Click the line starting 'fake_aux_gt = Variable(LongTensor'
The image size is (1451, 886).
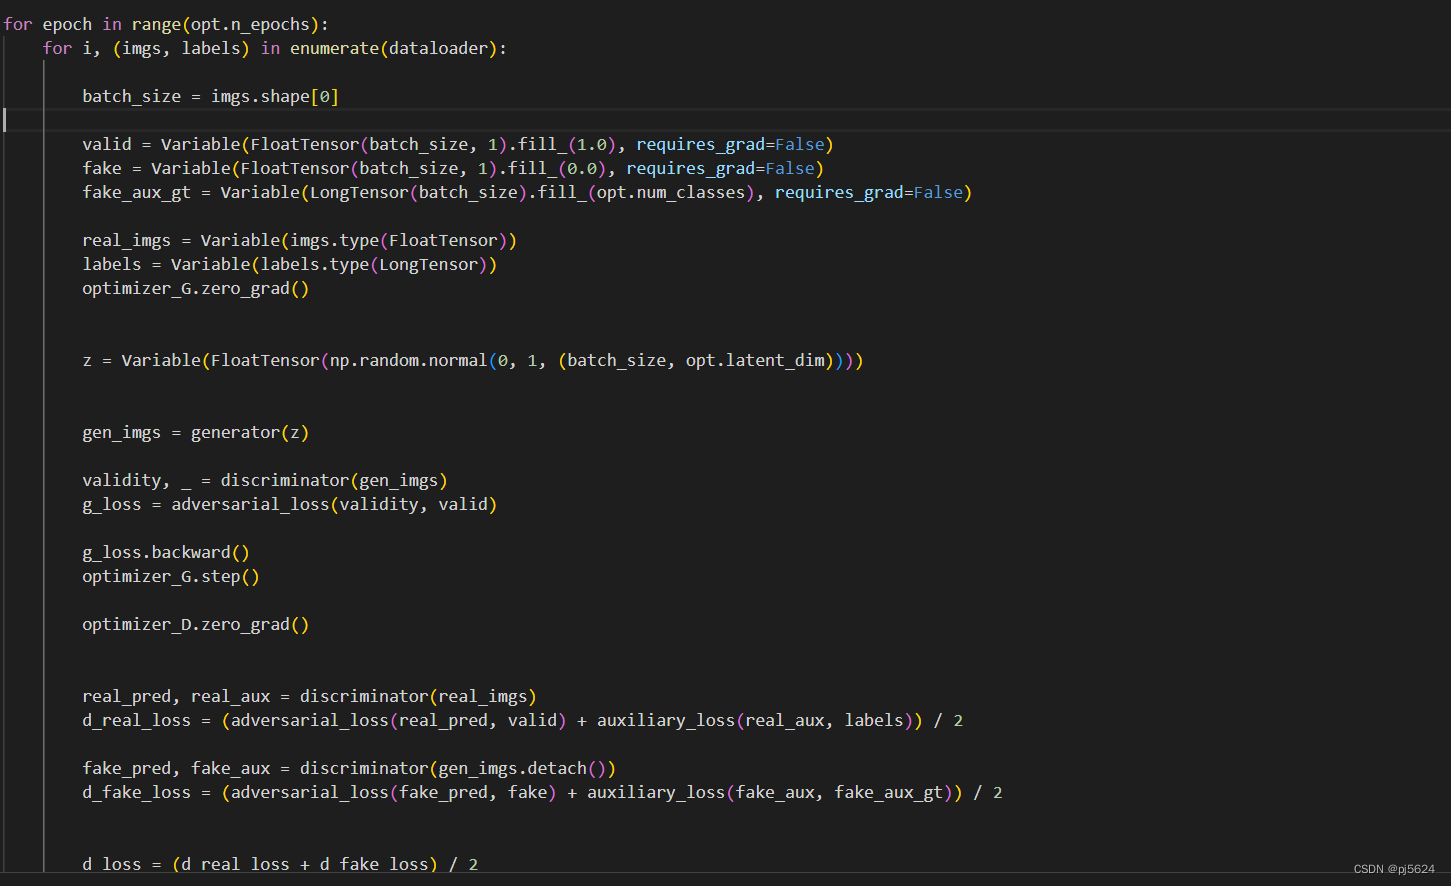click(x=527, y=192)
